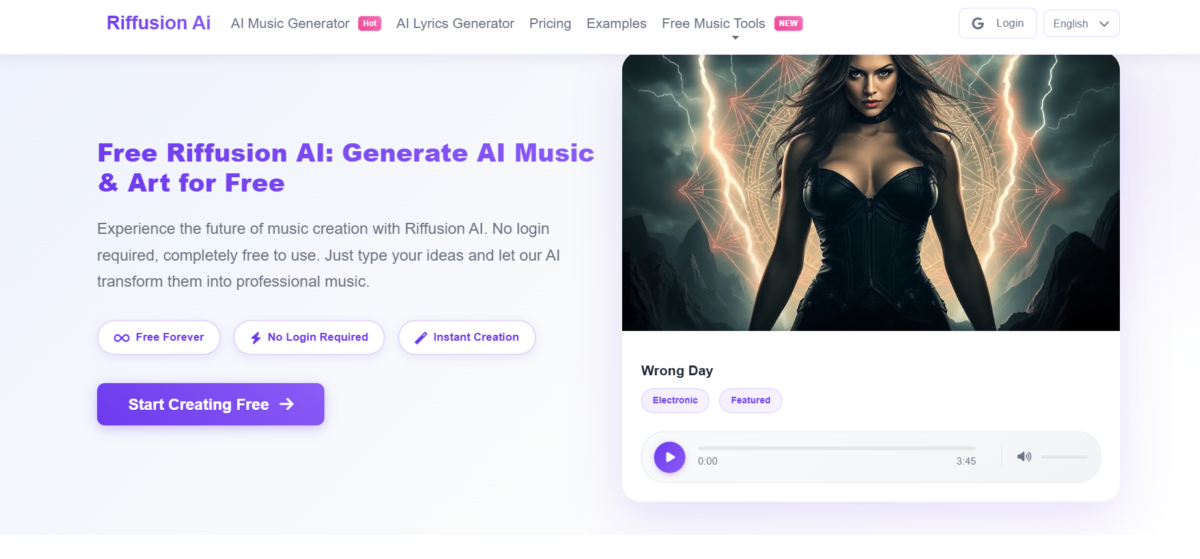1200x559 pixels.
Task: Select the Electronic genre tag
Action: pyautogui.click(x=675, y=400)
